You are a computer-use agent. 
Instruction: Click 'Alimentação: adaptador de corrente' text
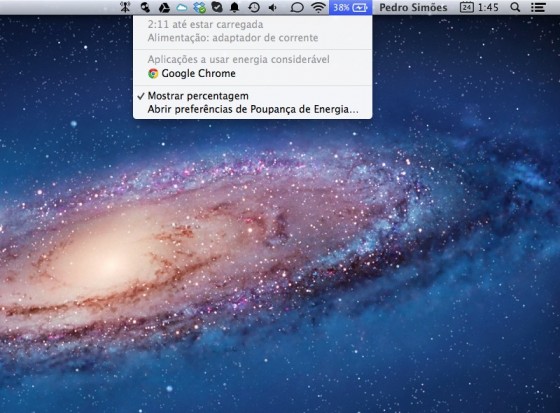pyautogui.click(x=233, y=38)
